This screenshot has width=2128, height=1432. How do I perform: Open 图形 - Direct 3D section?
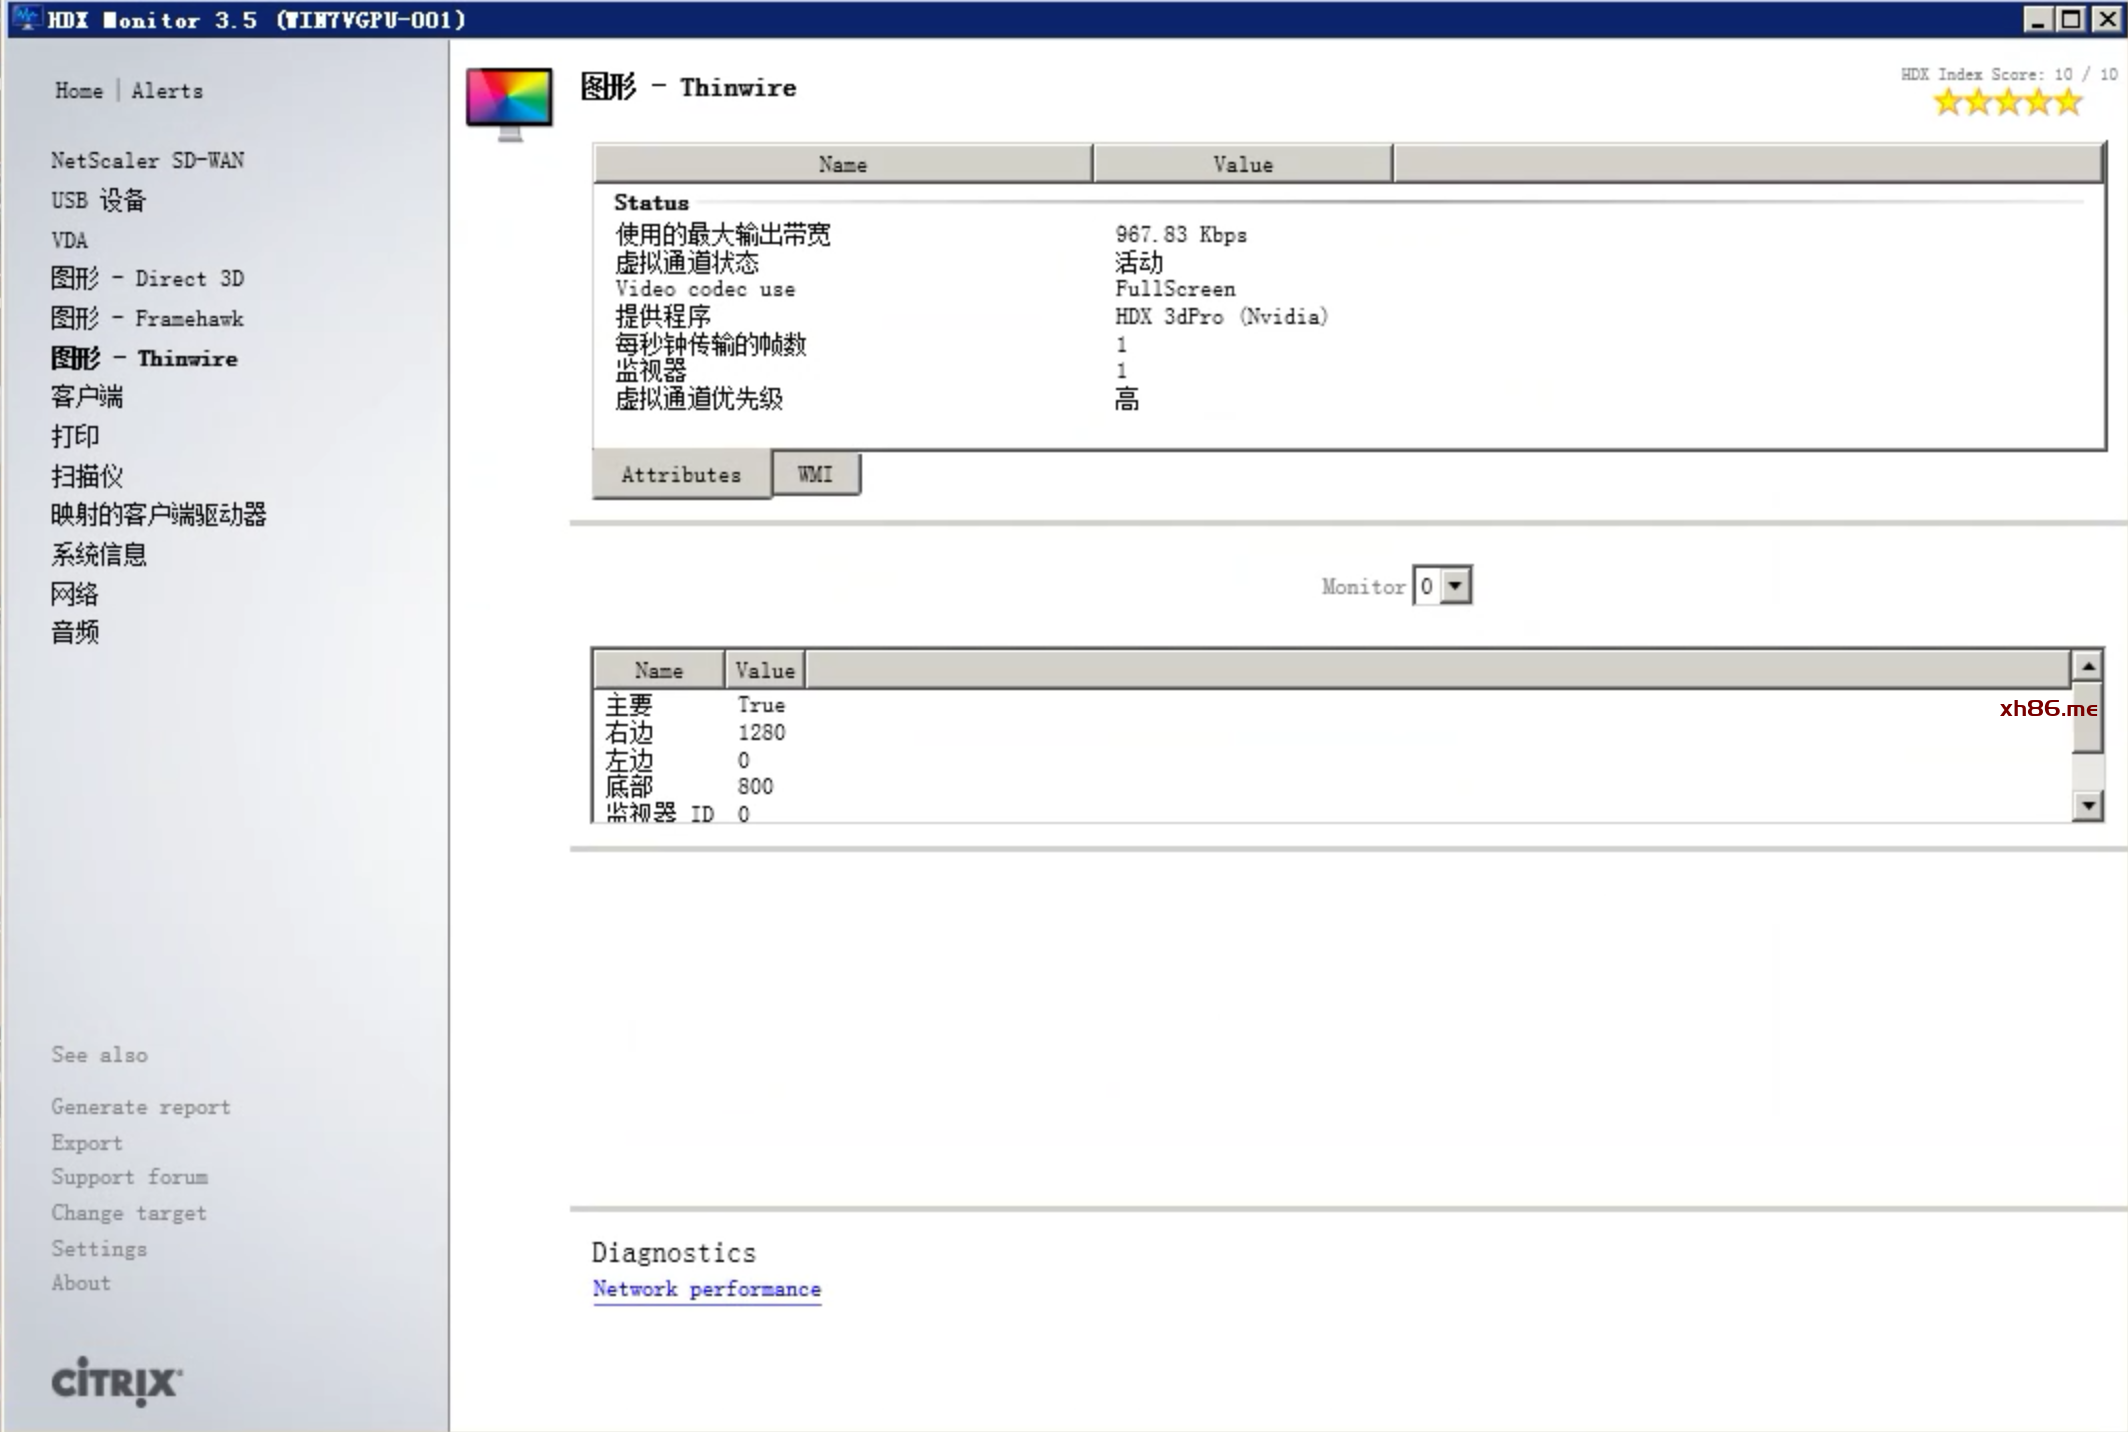[147, 278]
